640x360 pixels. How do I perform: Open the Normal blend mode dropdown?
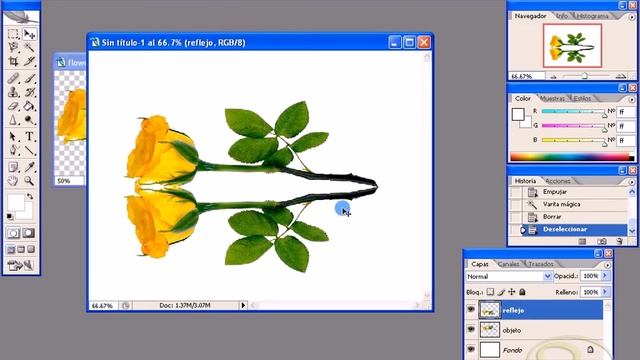547,276
